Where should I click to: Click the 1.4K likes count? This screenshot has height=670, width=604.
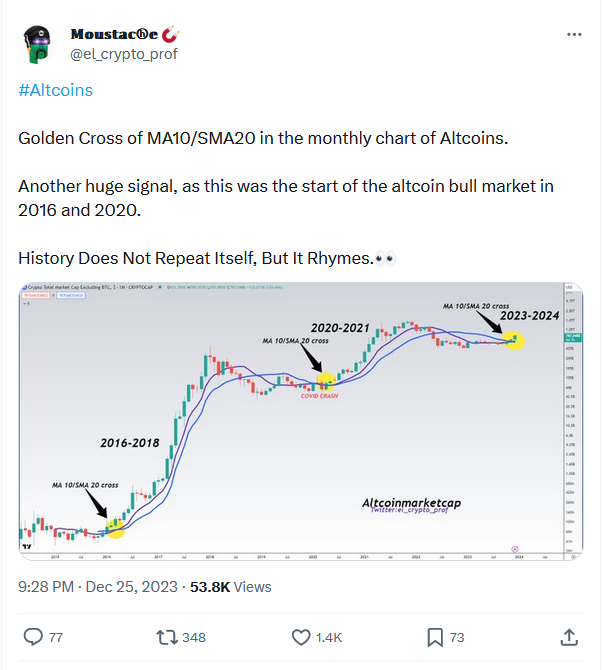coord(330,638)
